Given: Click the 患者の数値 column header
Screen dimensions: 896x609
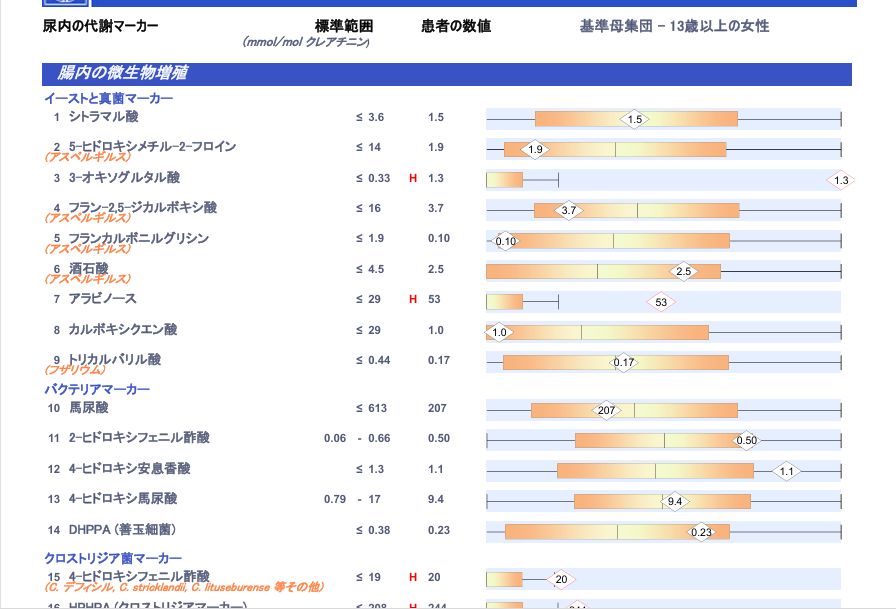Looking at the screenshot, I should click(456, 26).
